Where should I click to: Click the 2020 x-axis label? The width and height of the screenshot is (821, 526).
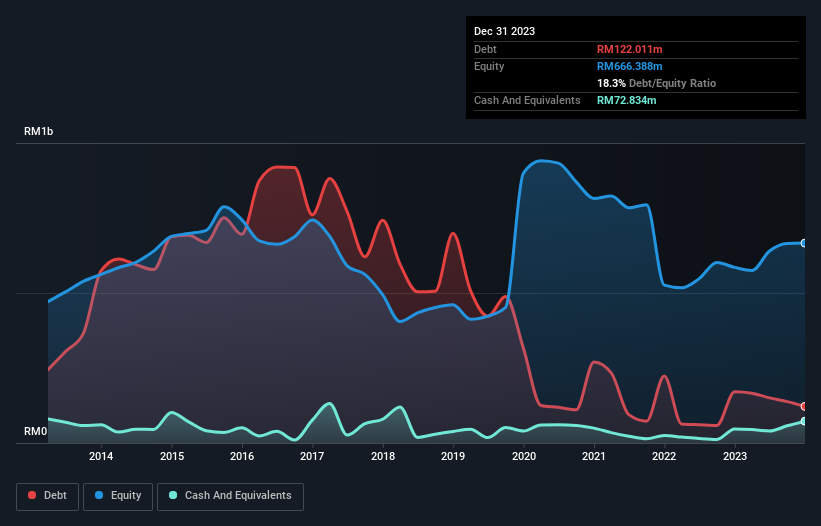pyautogui.click(x=524, y=456)
